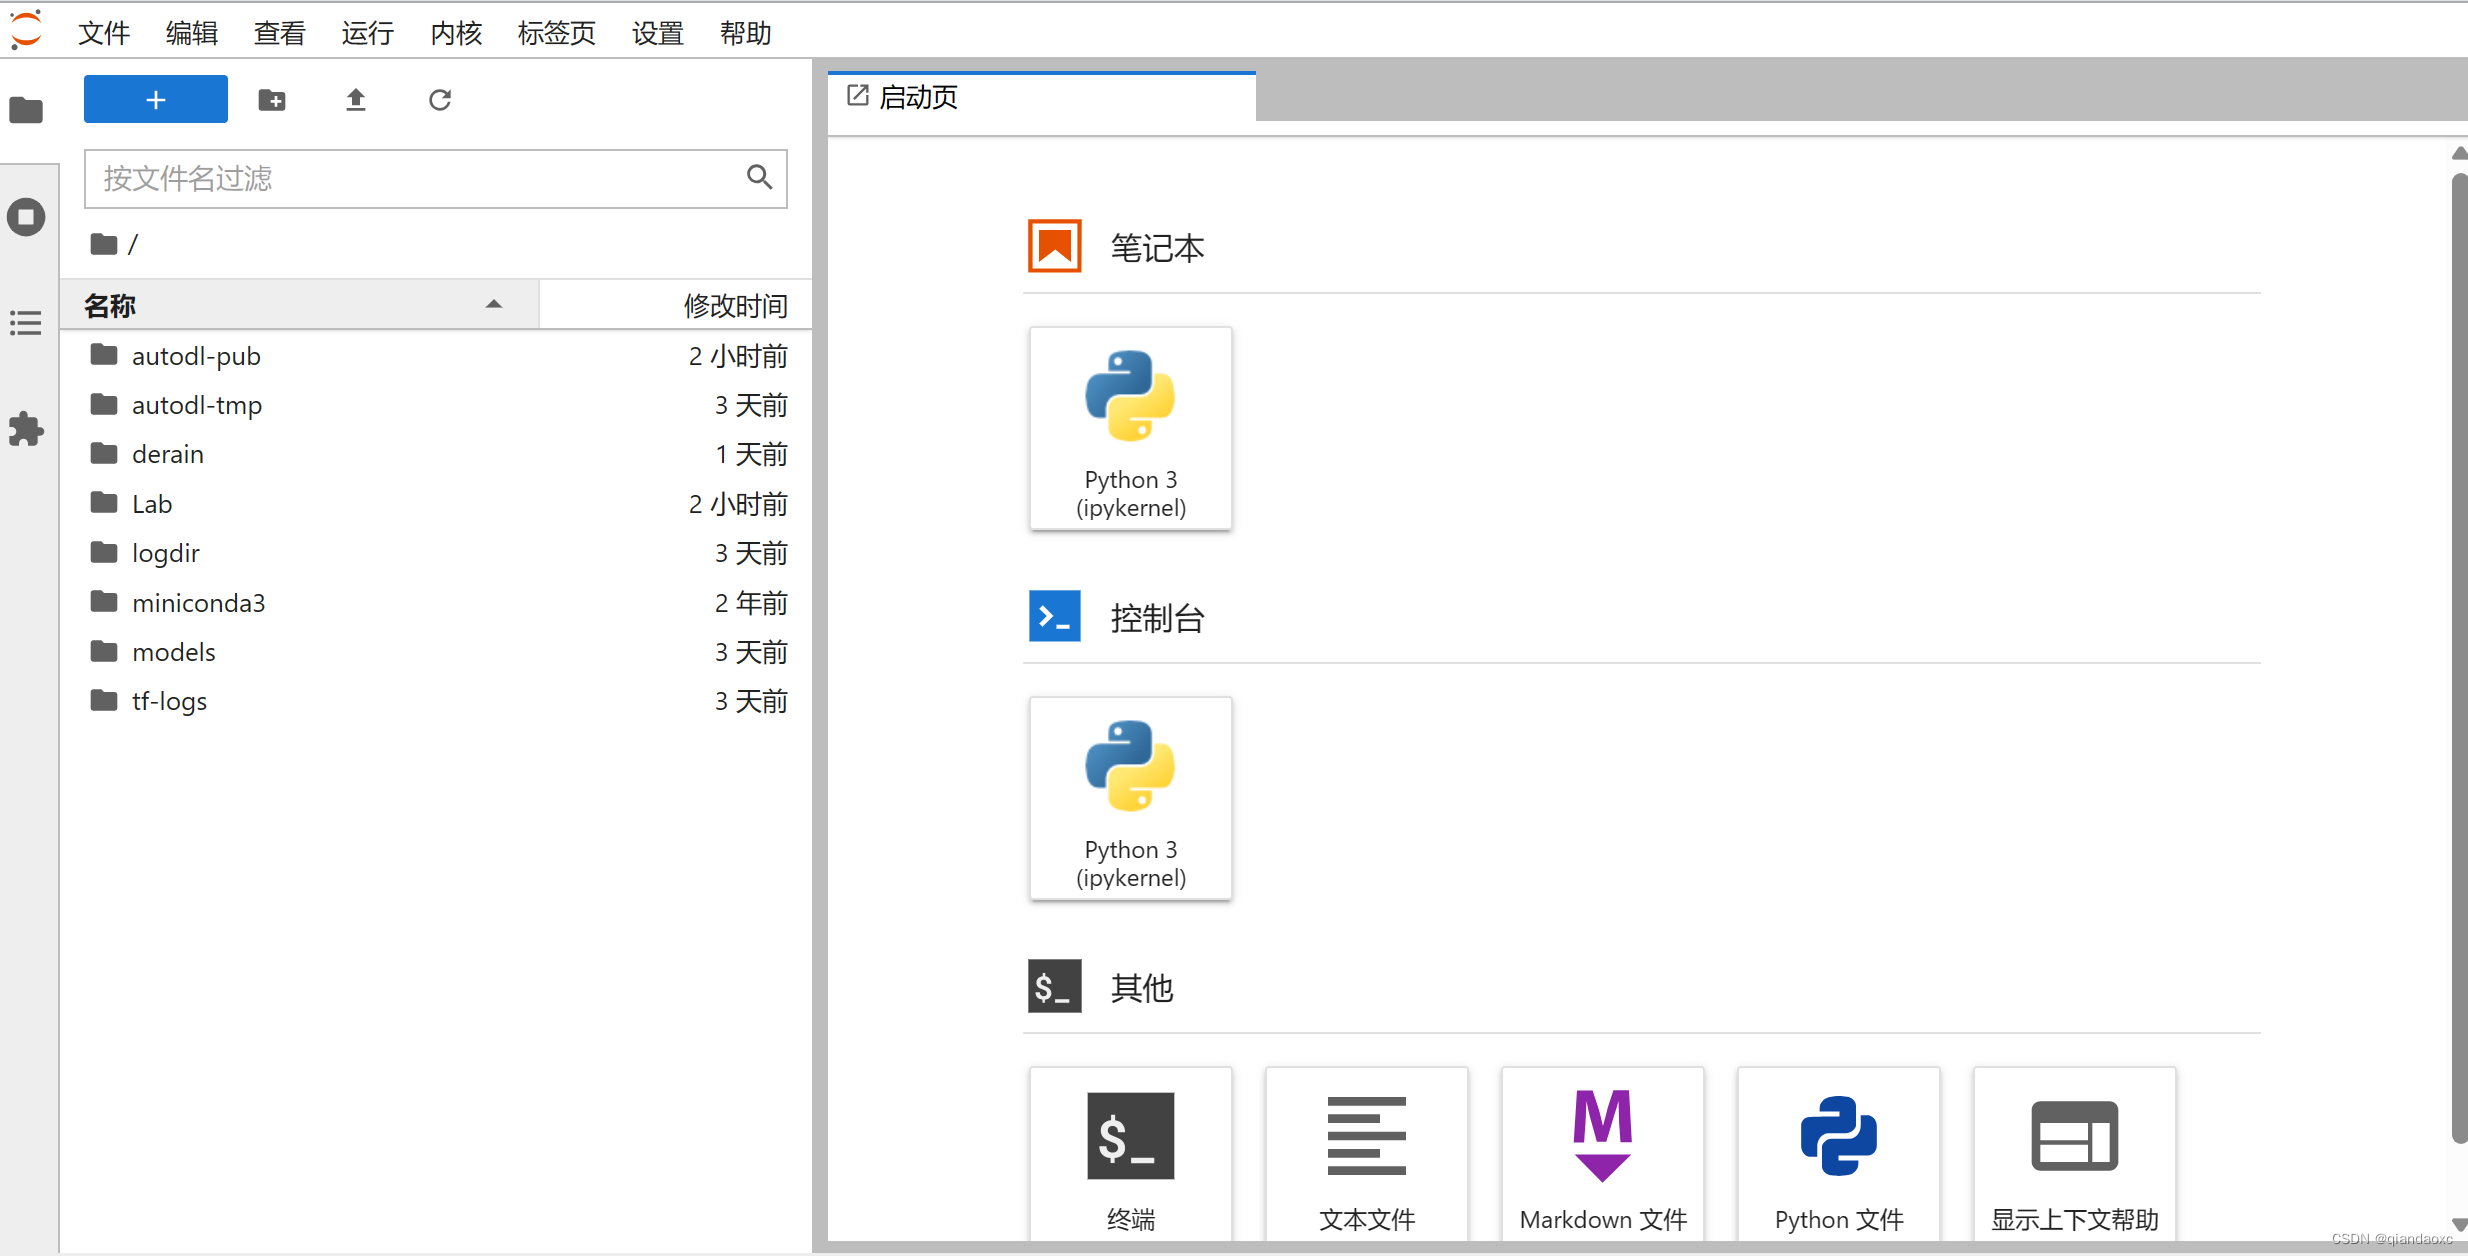
Task: Open running terminals and kernels panel
Action: [x=27, y=217]
